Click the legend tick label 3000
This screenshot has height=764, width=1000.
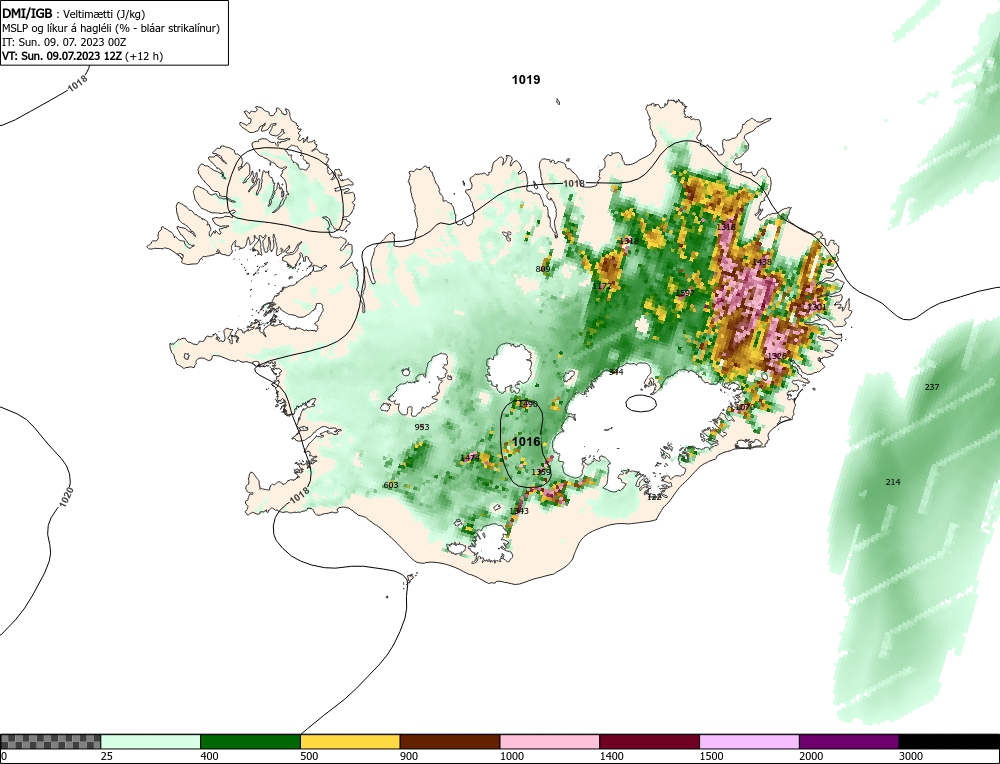tap(911, 756)
